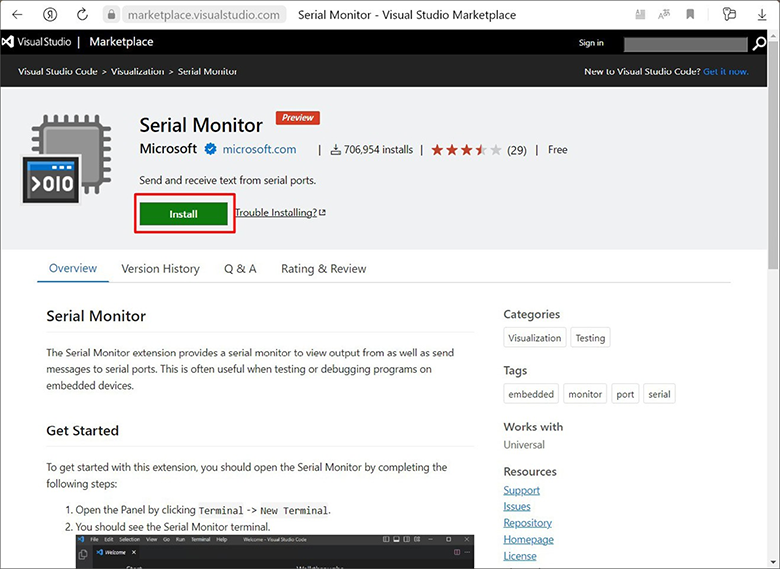The image size is (780, 569).
Task: Open the License resource link
Action: coord(520,556)
